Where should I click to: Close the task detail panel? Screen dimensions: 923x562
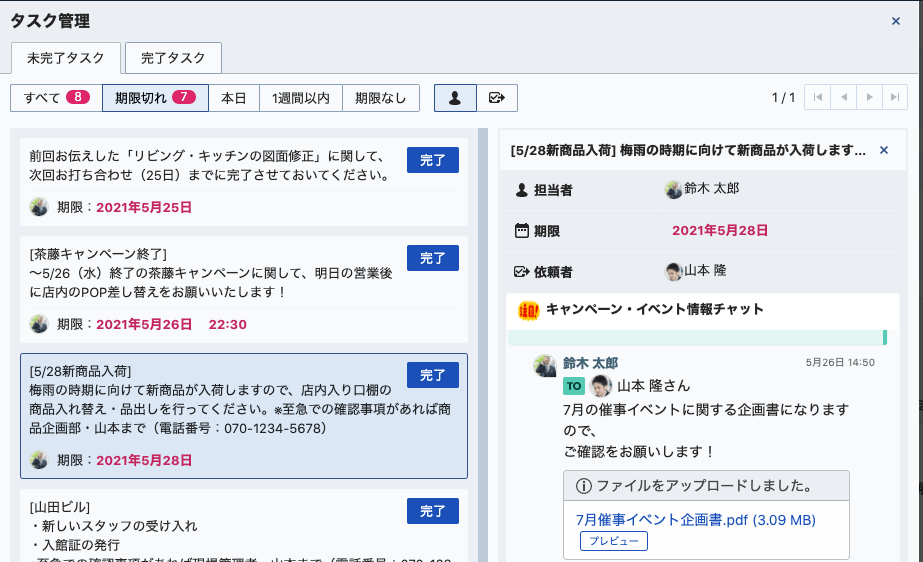883,150
